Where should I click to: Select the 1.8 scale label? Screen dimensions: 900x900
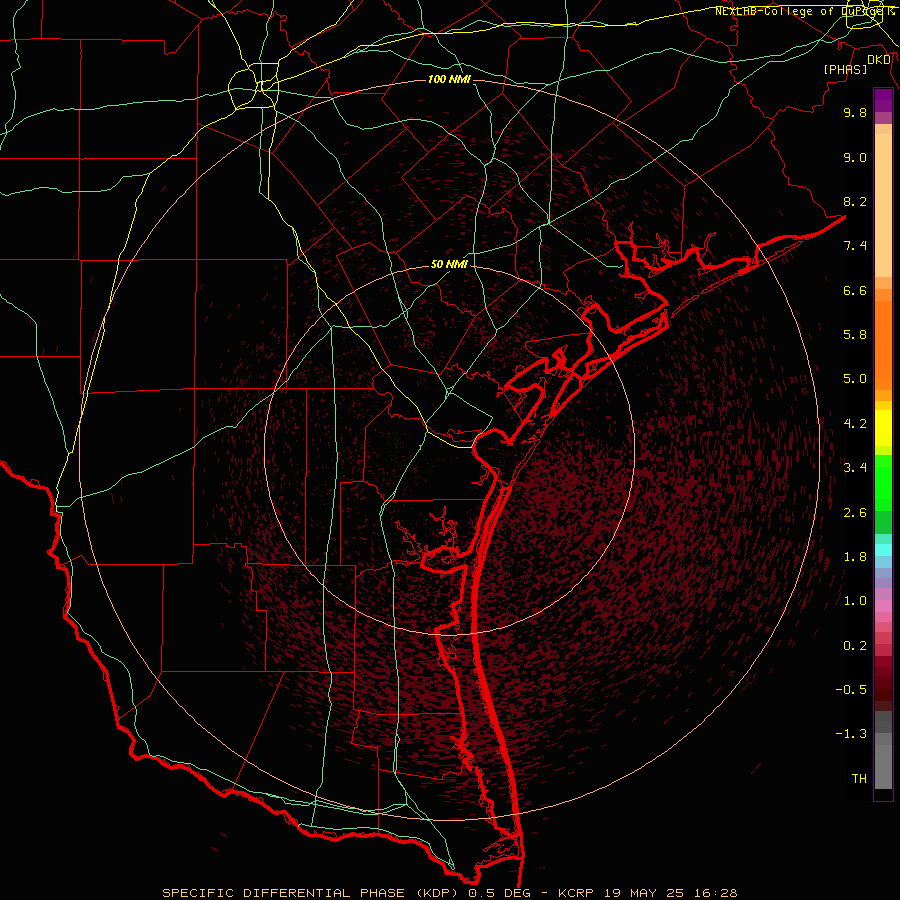[x=855, y=557]
